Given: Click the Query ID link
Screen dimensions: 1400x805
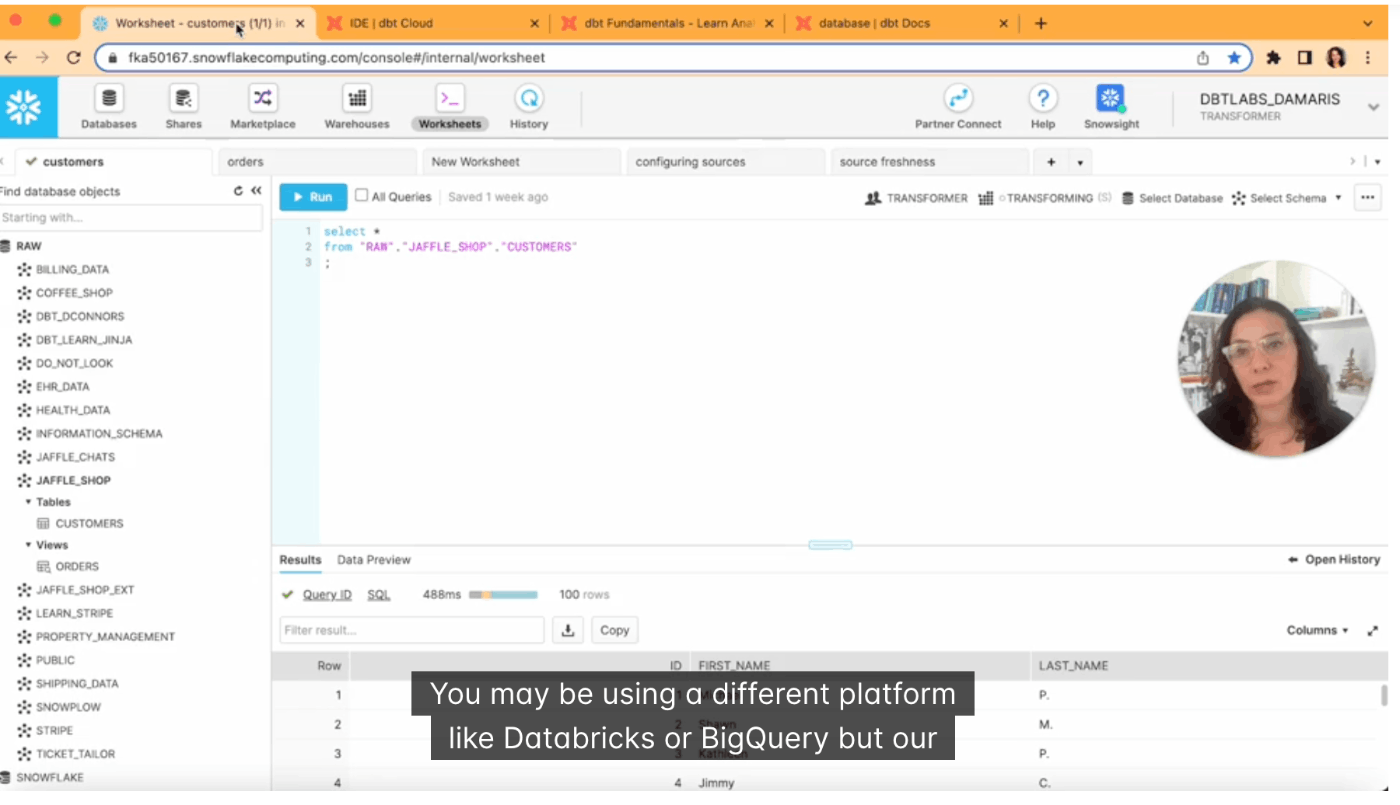Looking at the screenshot, I should click(x=327, y=595).
